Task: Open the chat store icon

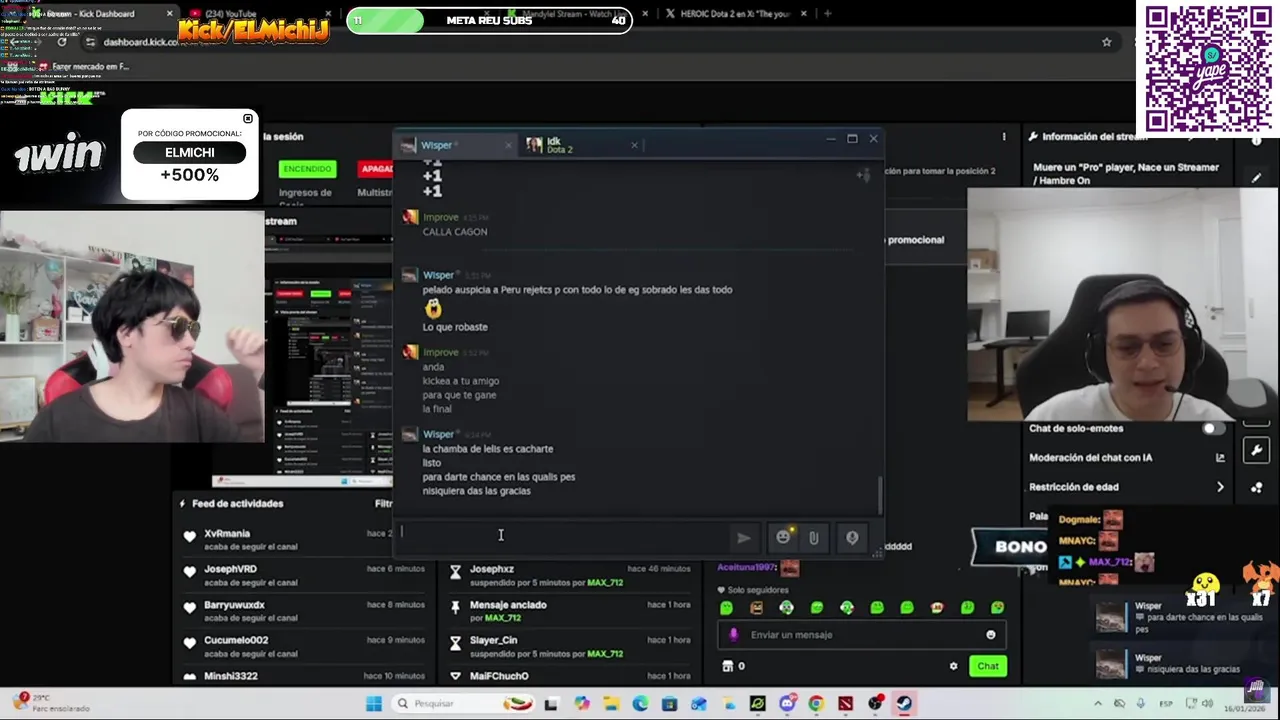Action: click(x=728, y=666)
